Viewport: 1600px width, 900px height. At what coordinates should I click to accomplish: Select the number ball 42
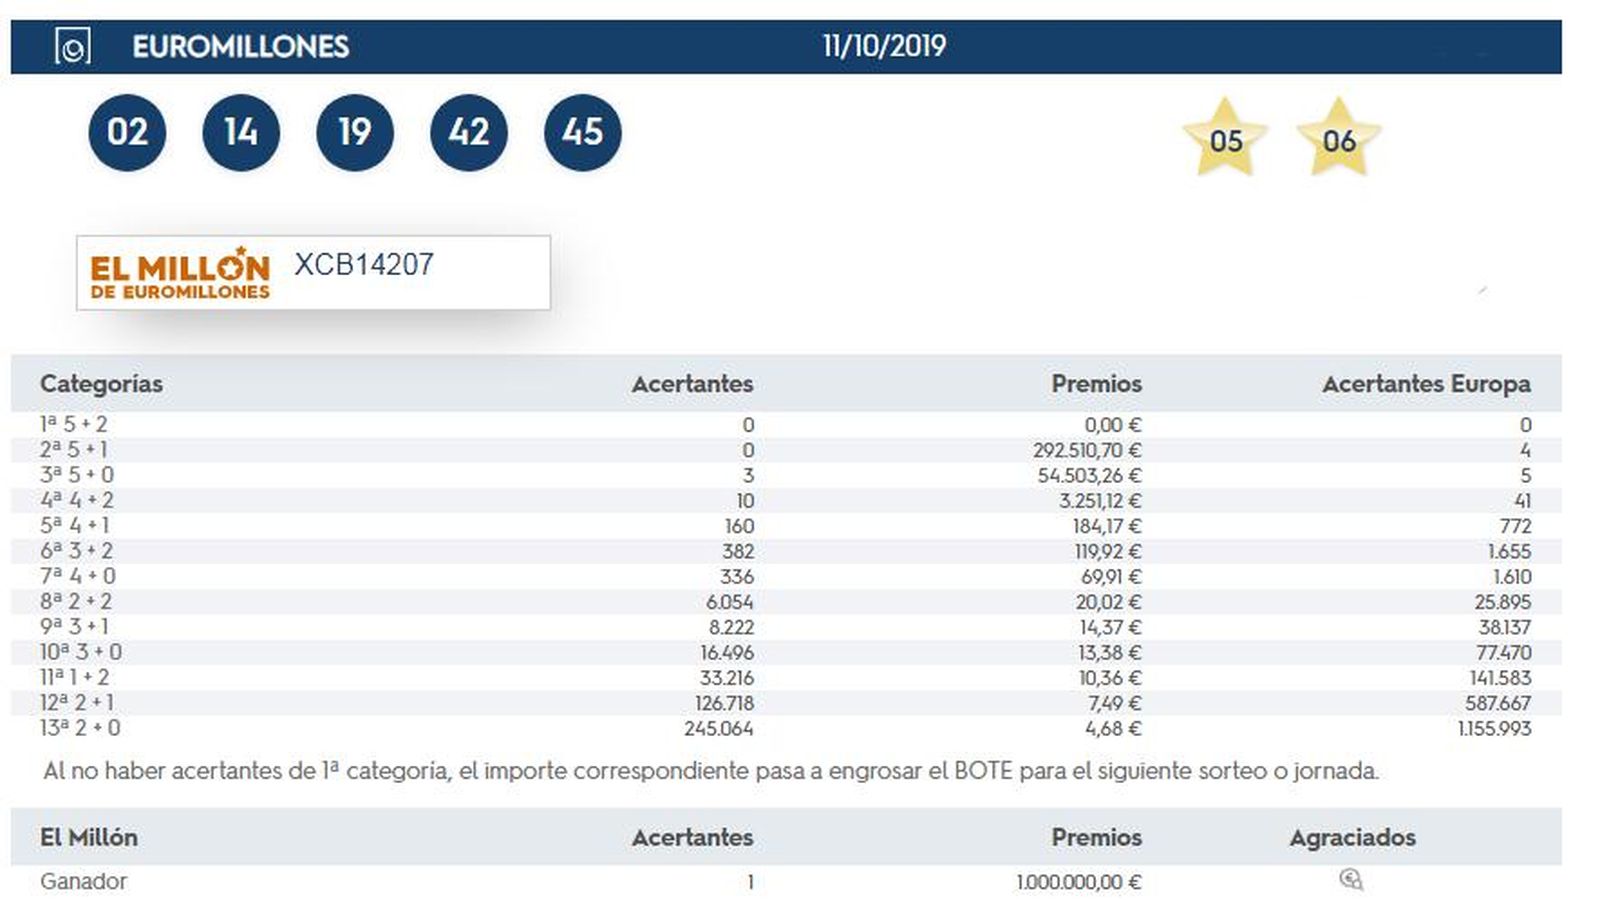[468, 131]
